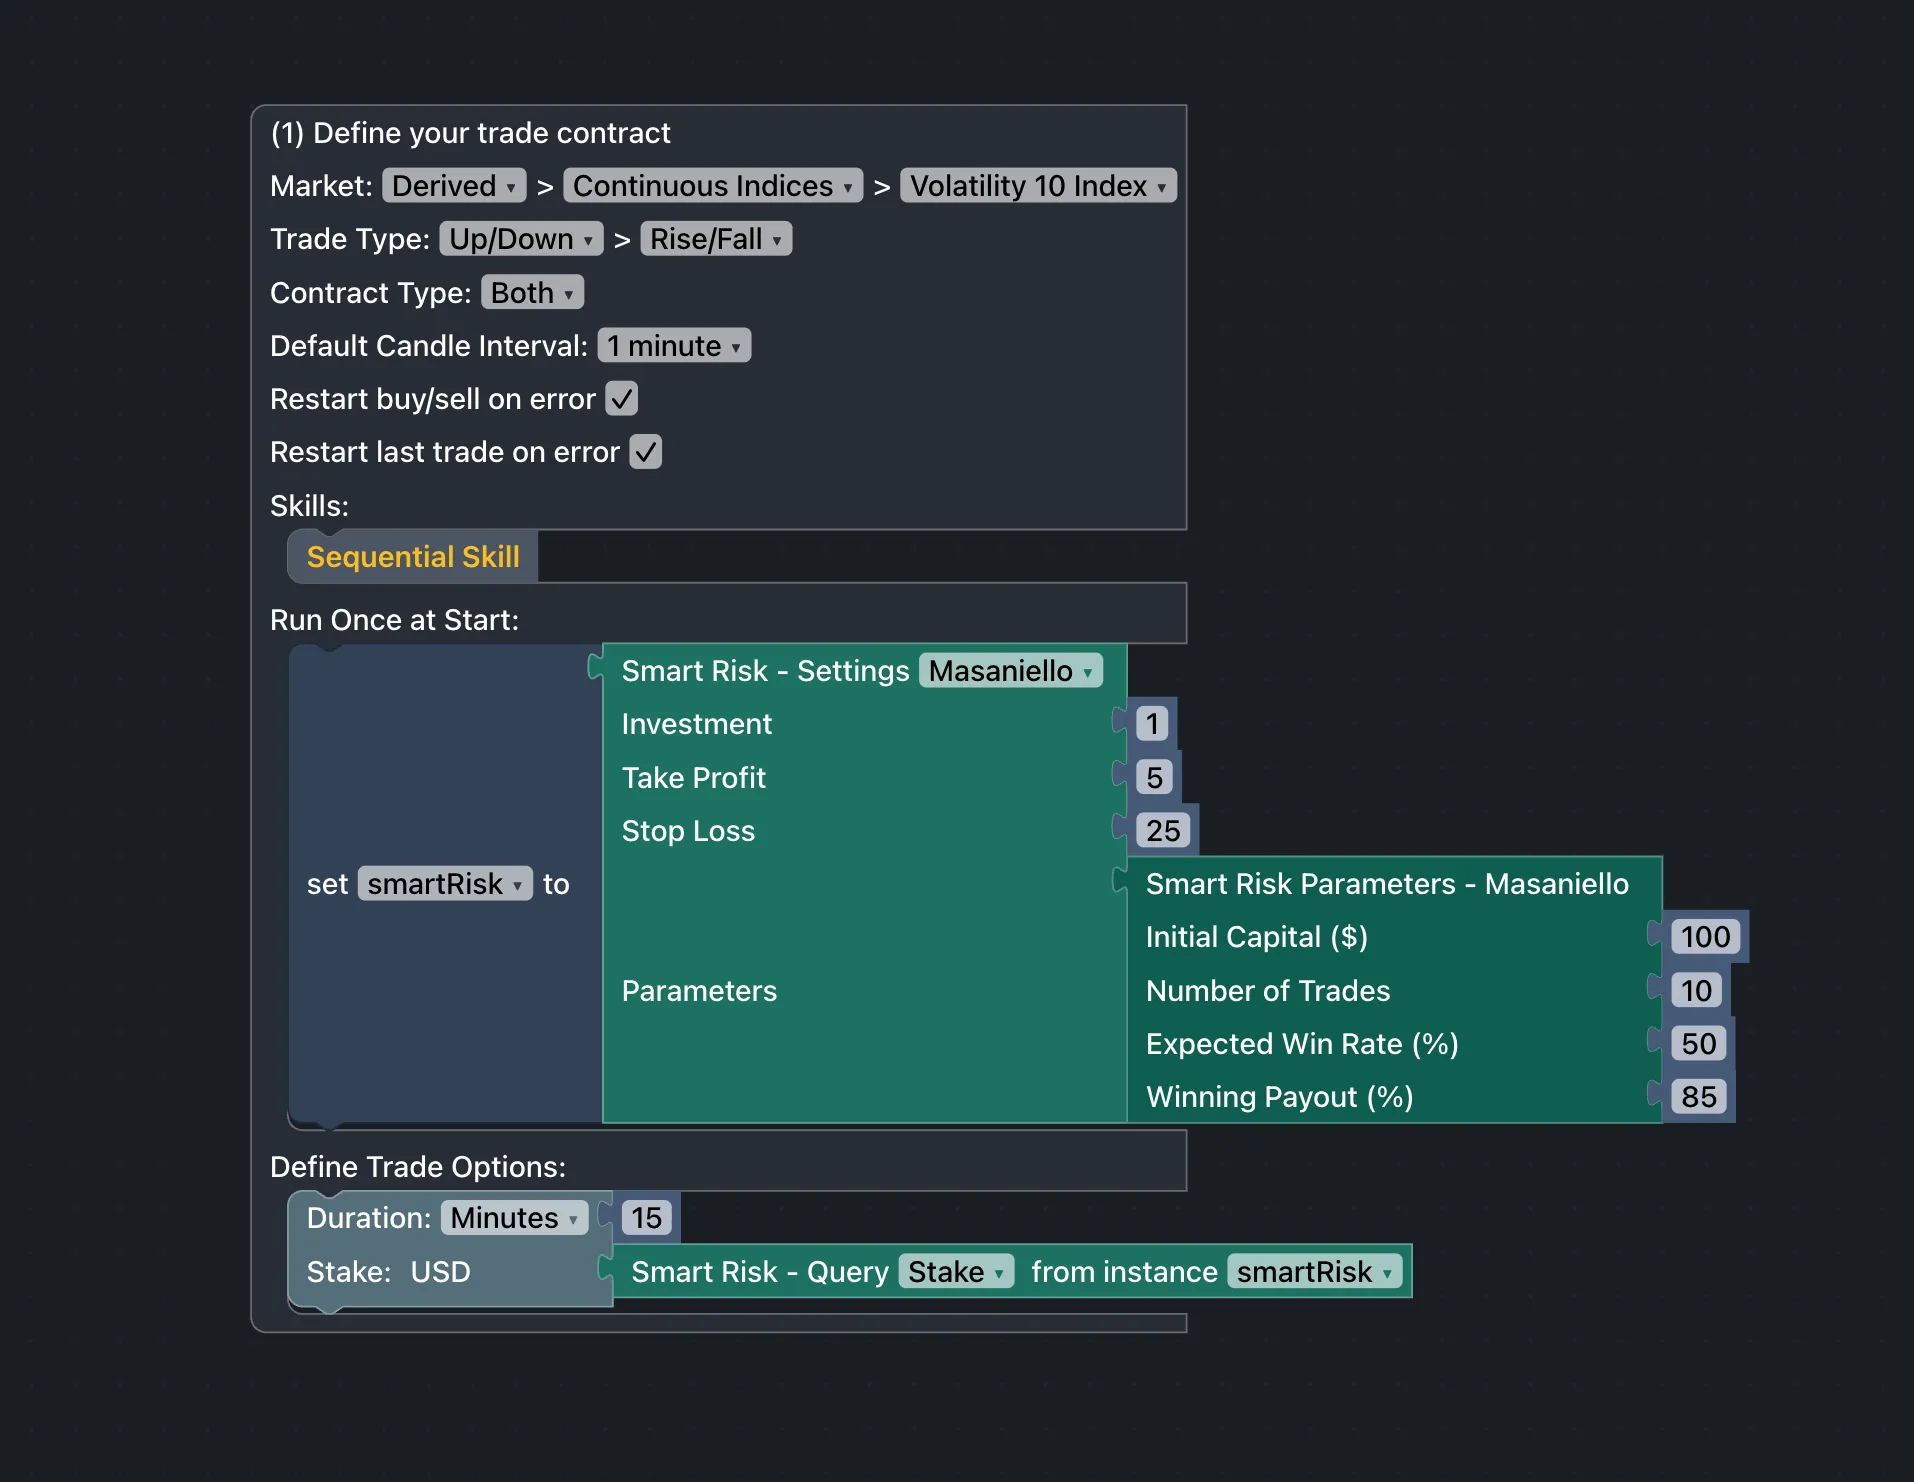
Task: Open the Derived market dropdown
Action: click(x=454, y=186)
